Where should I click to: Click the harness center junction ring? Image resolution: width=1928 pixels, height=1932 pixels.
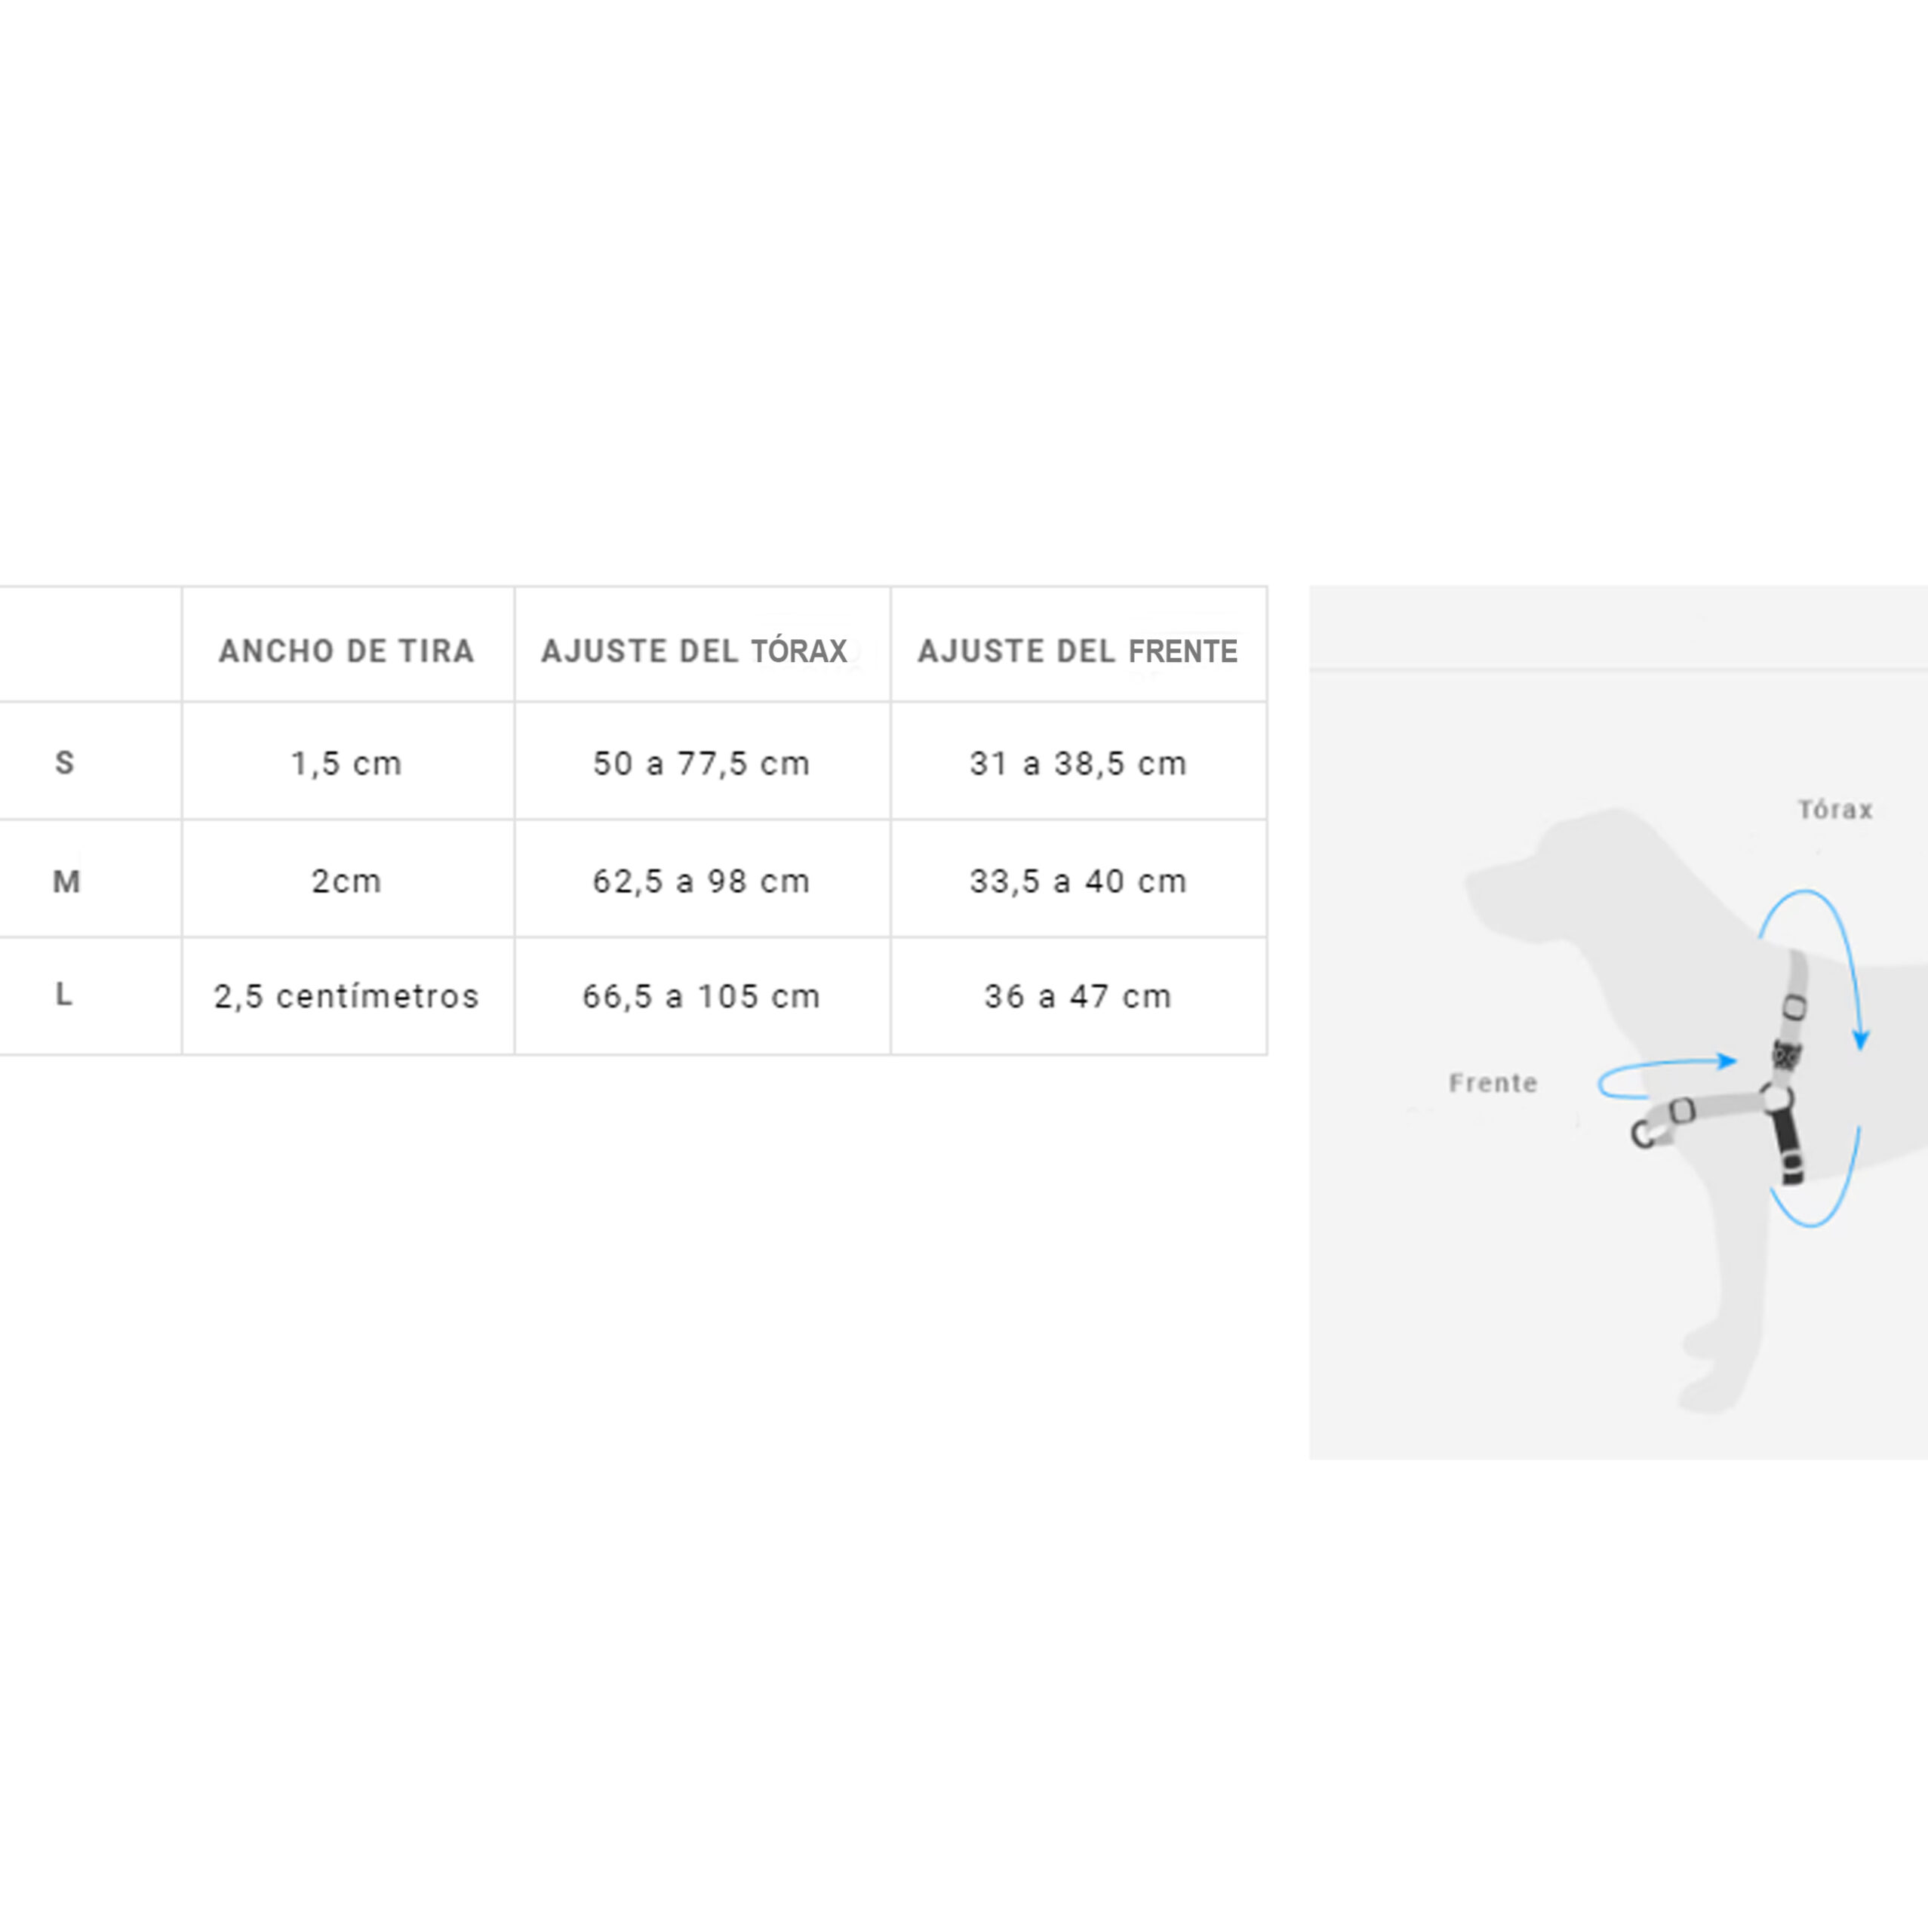(1777, 1098)
